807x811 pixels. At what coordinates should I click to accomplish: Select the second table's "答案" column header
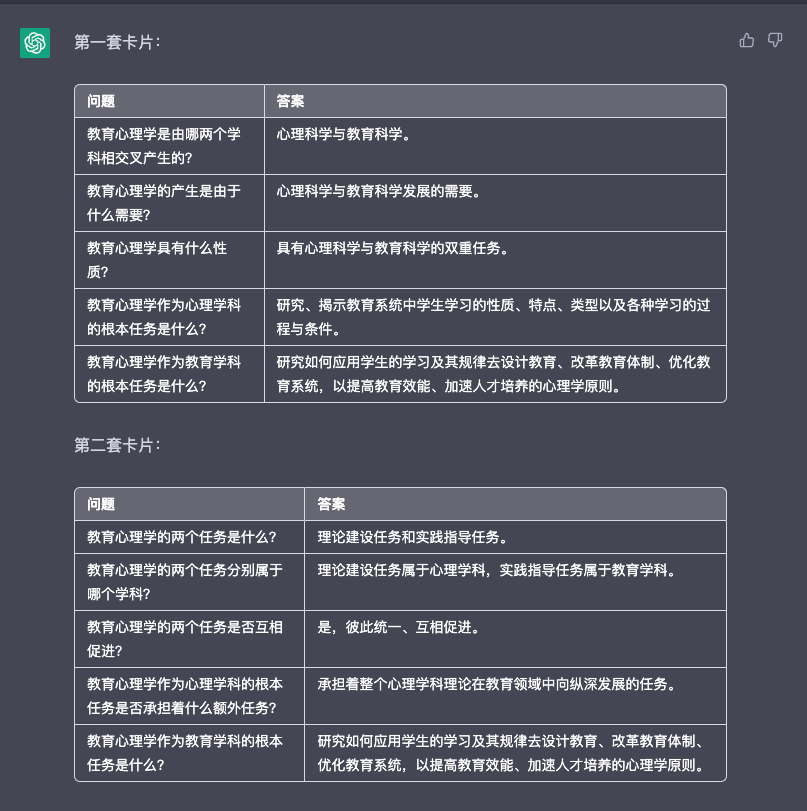pyautogui.click(x=332, y=504)
